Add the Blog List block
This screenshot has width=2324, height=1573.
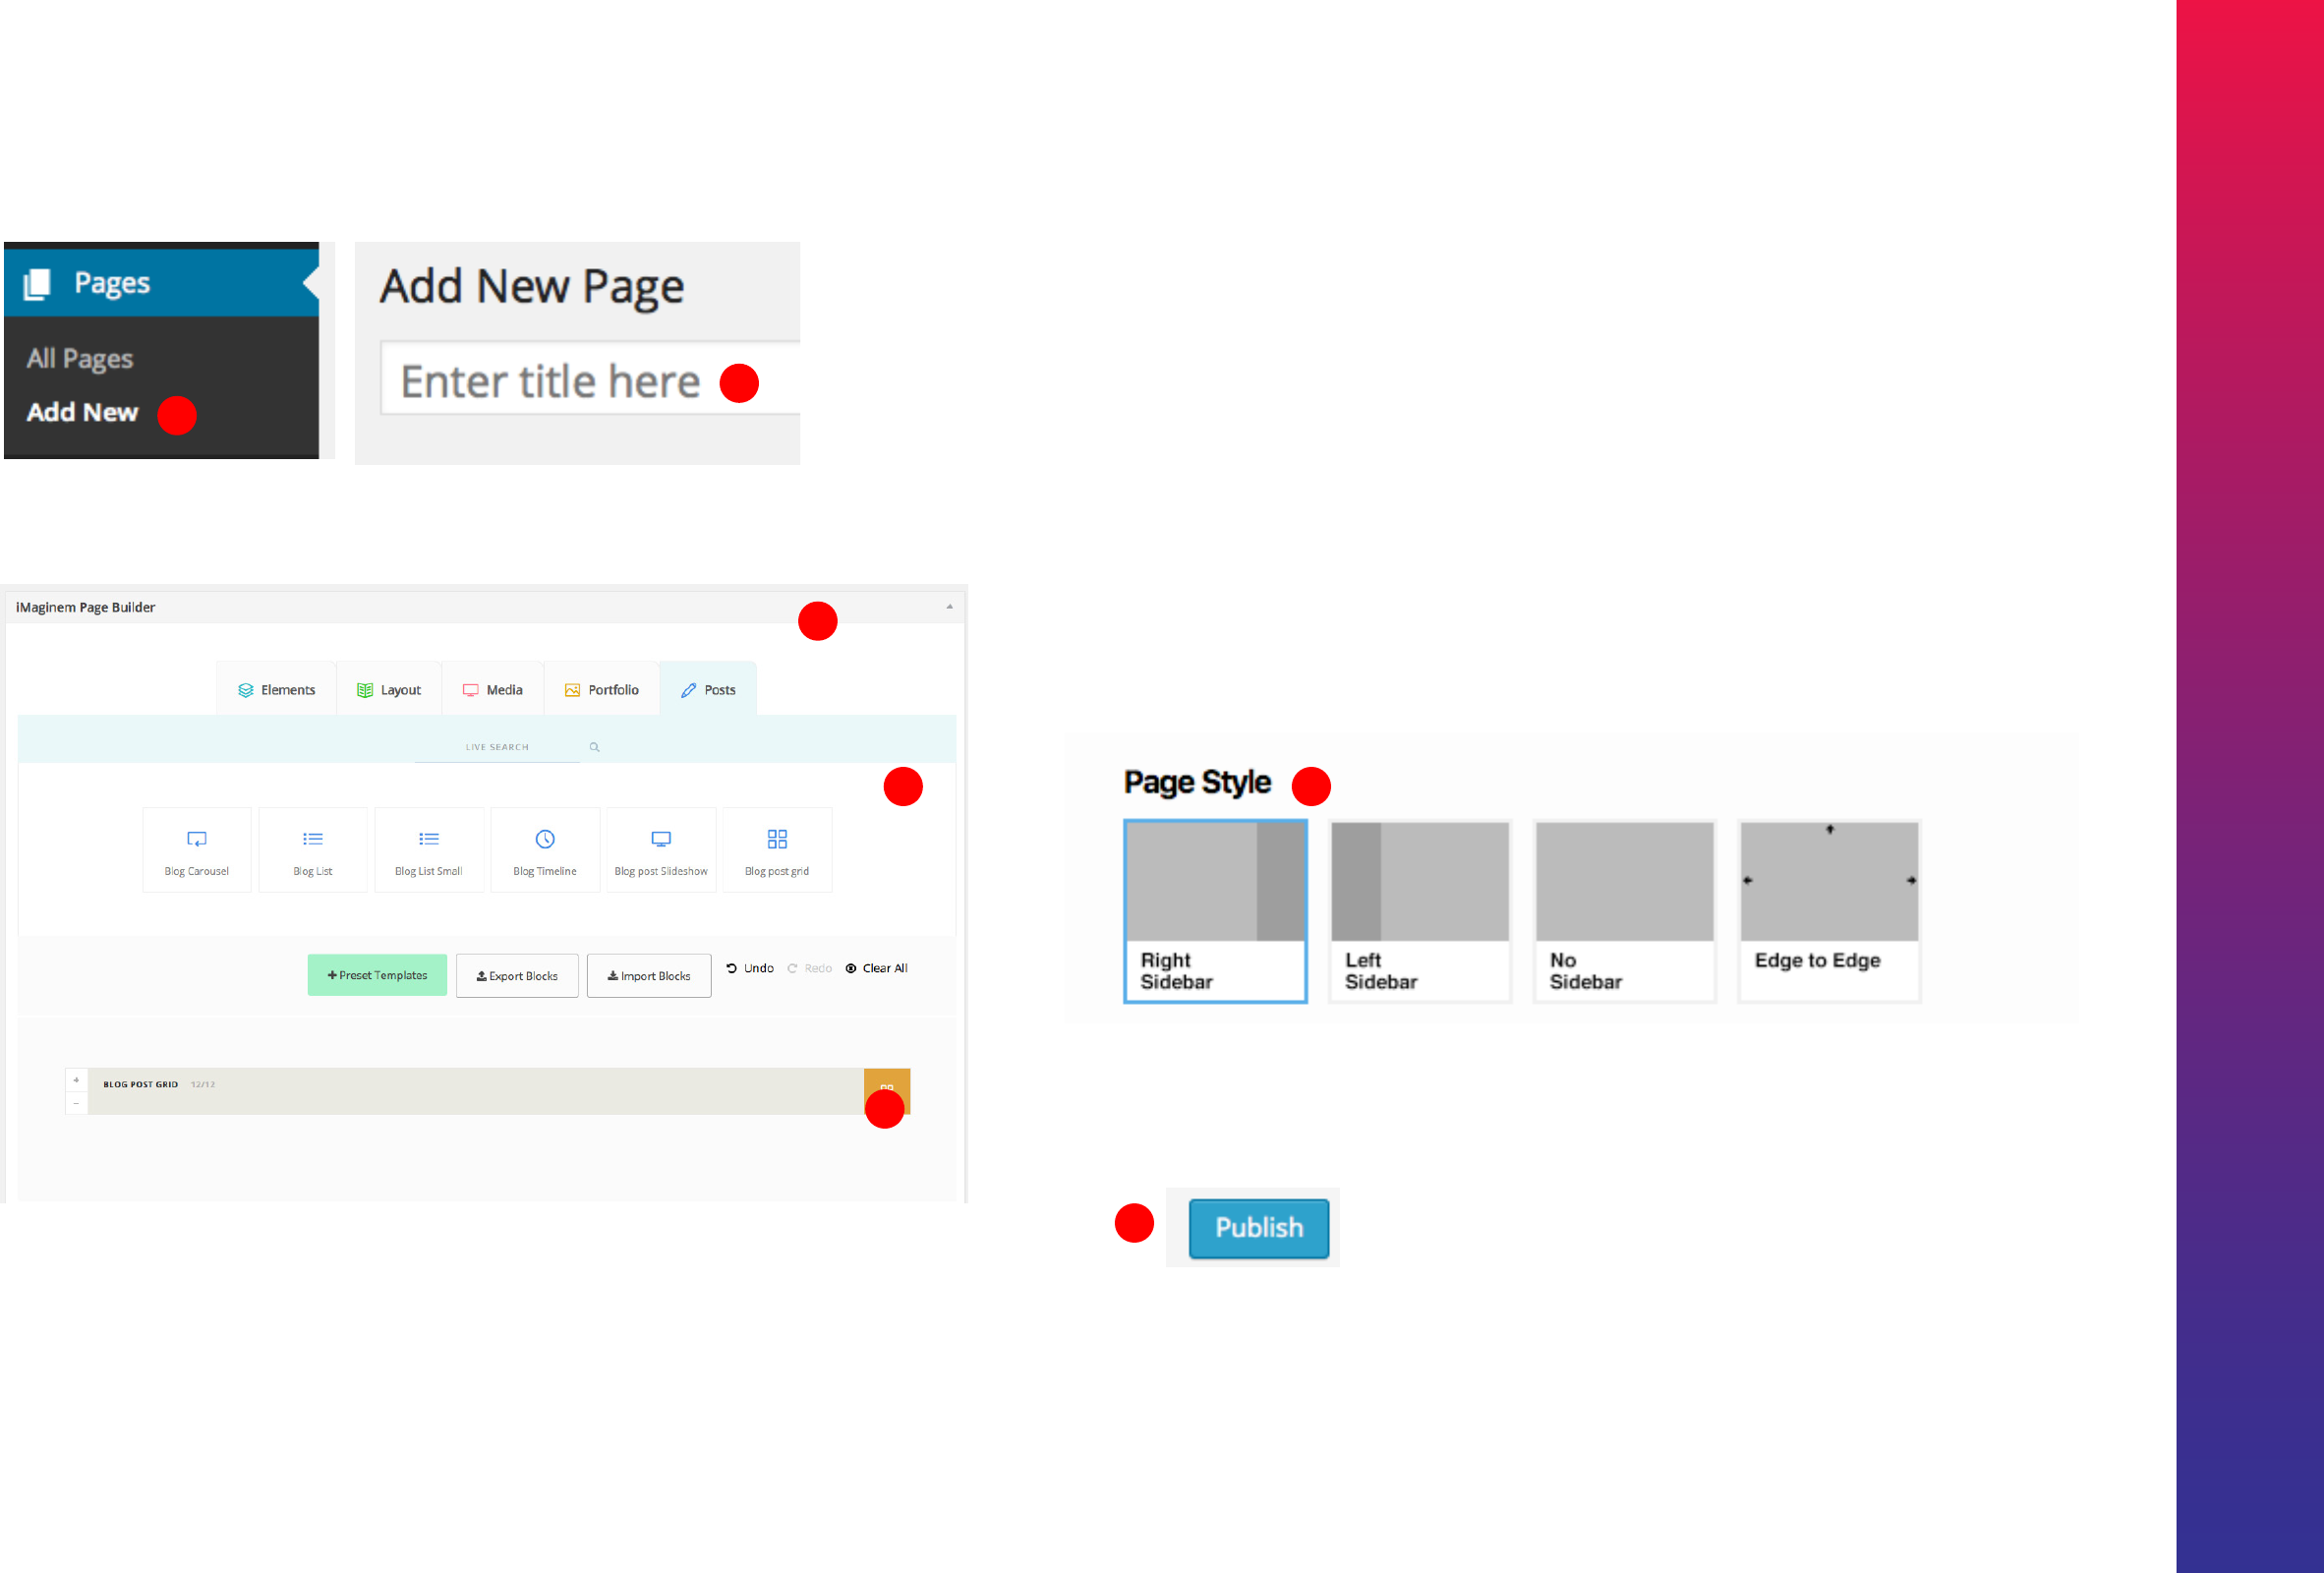tap(312, 850)
